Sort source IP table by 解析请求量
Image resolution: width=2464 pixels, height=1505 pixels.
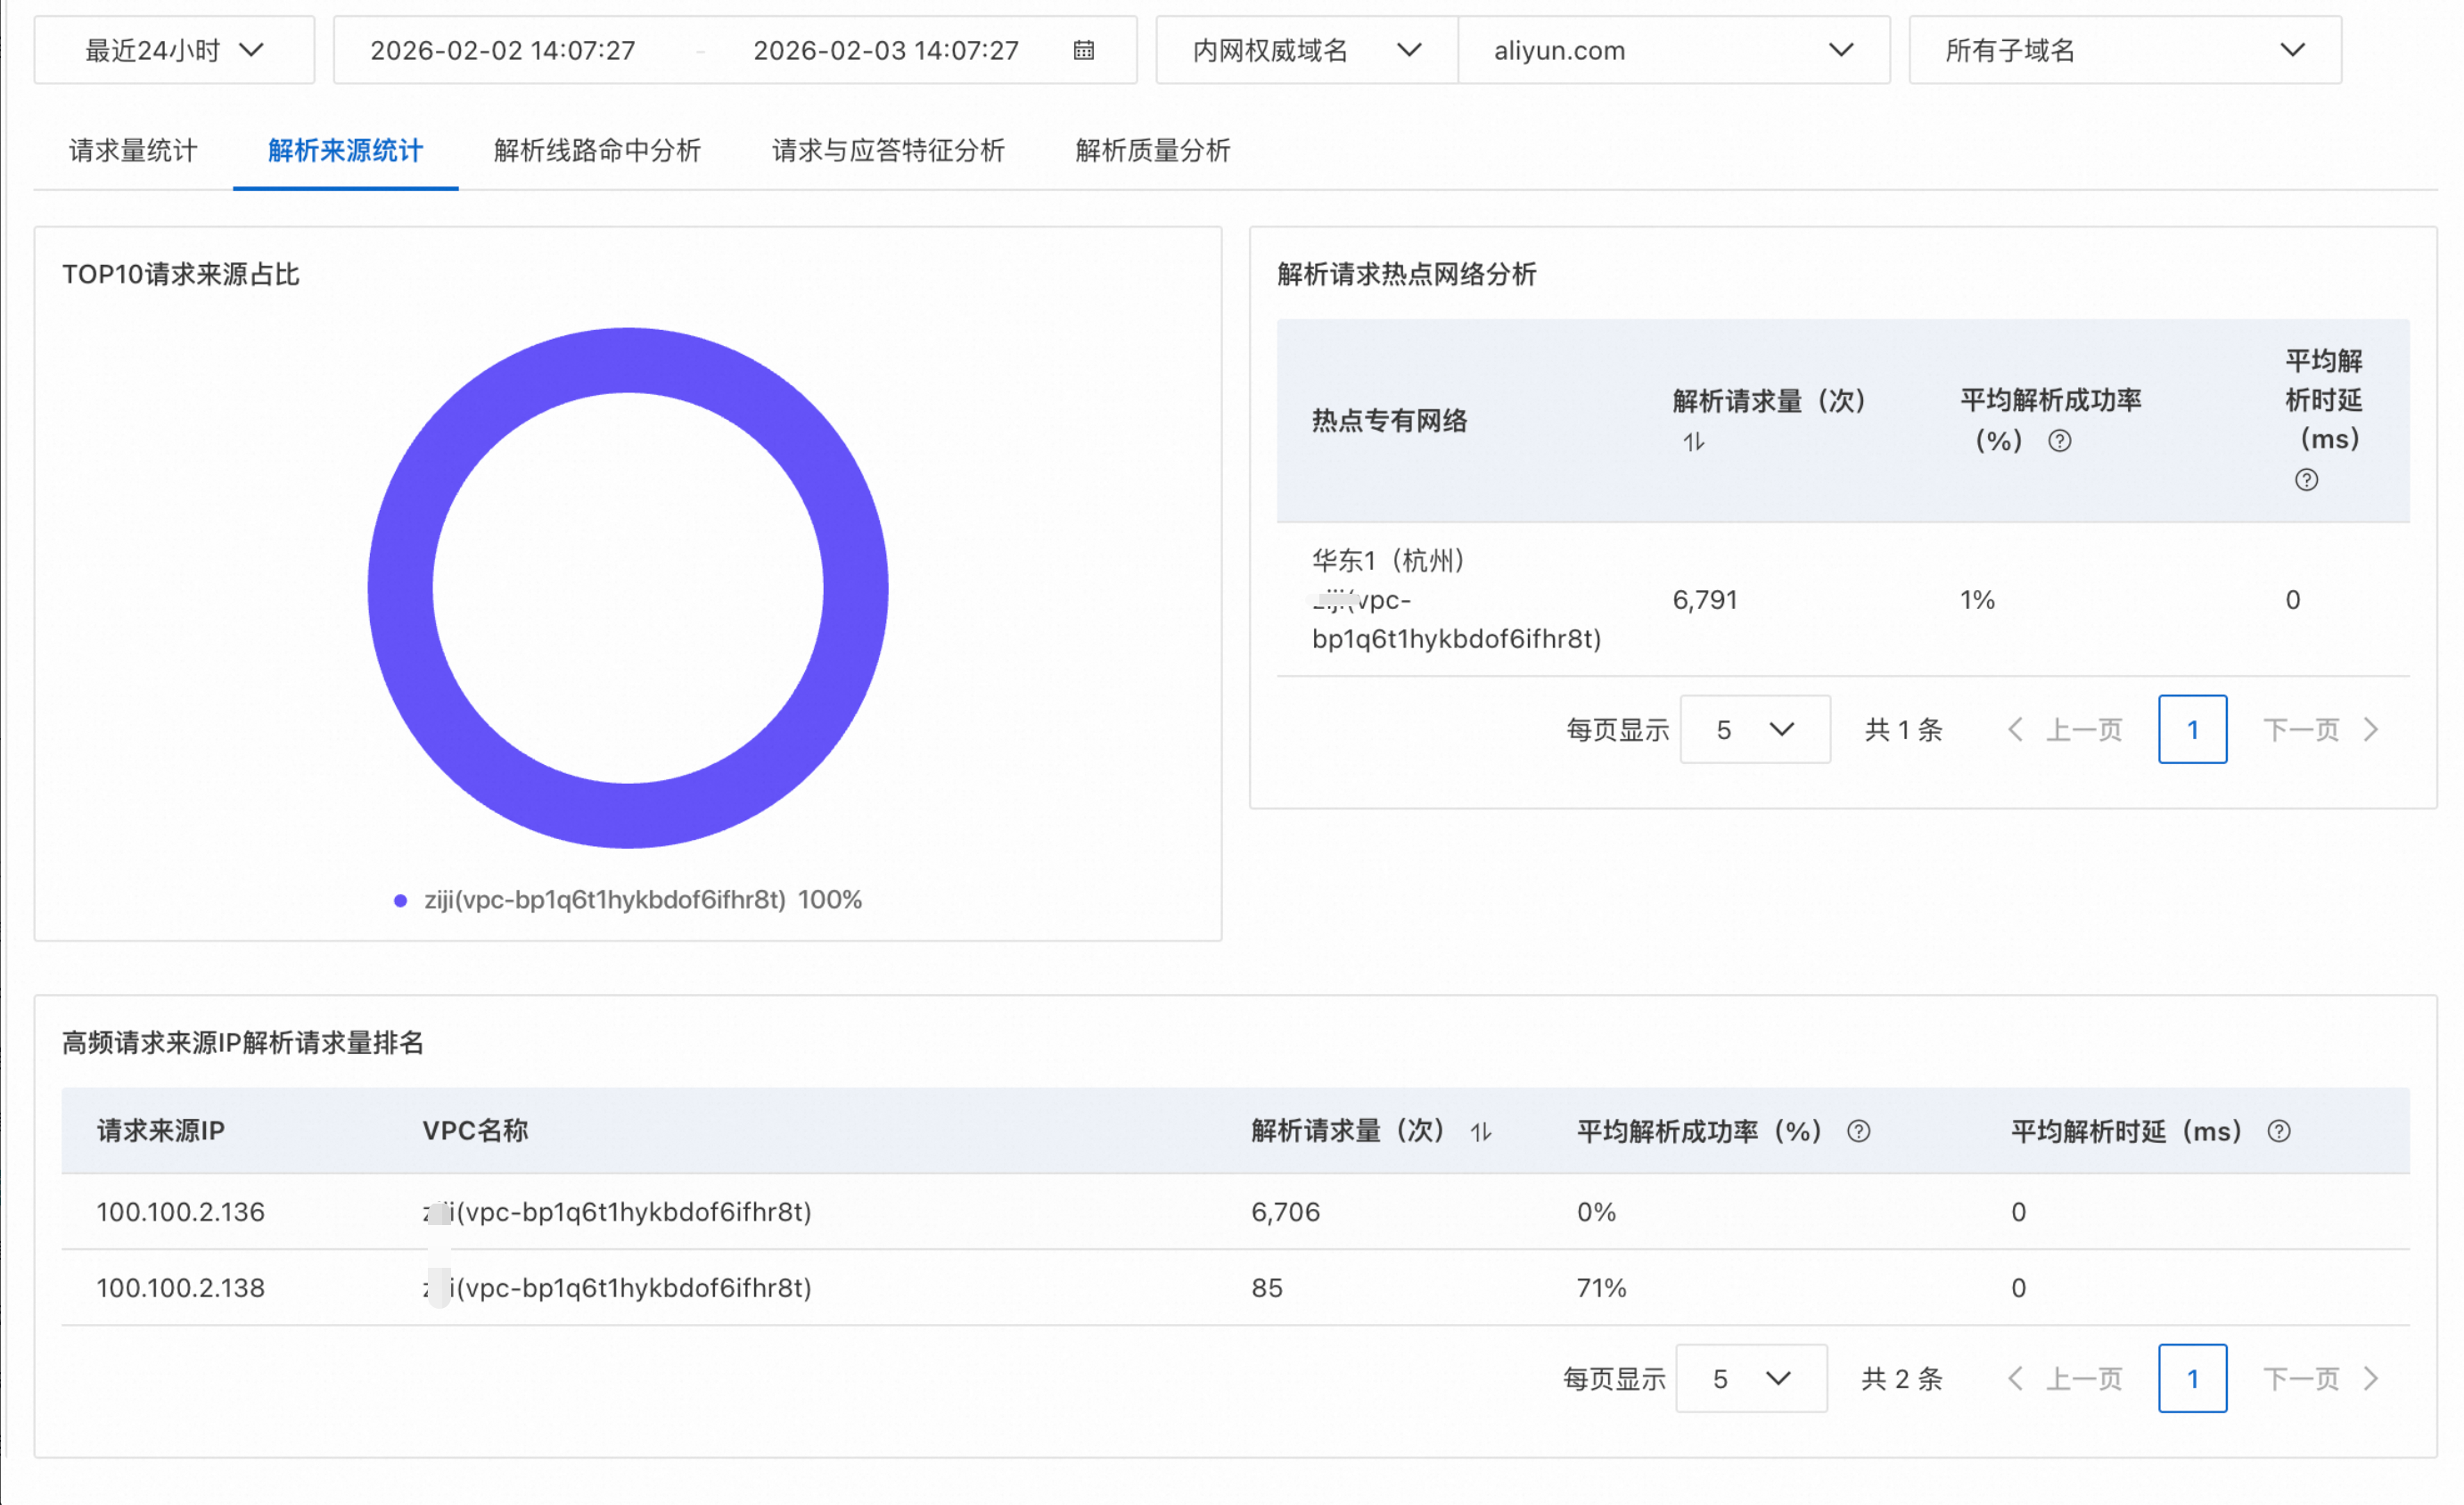(x=1481, y=1132)
